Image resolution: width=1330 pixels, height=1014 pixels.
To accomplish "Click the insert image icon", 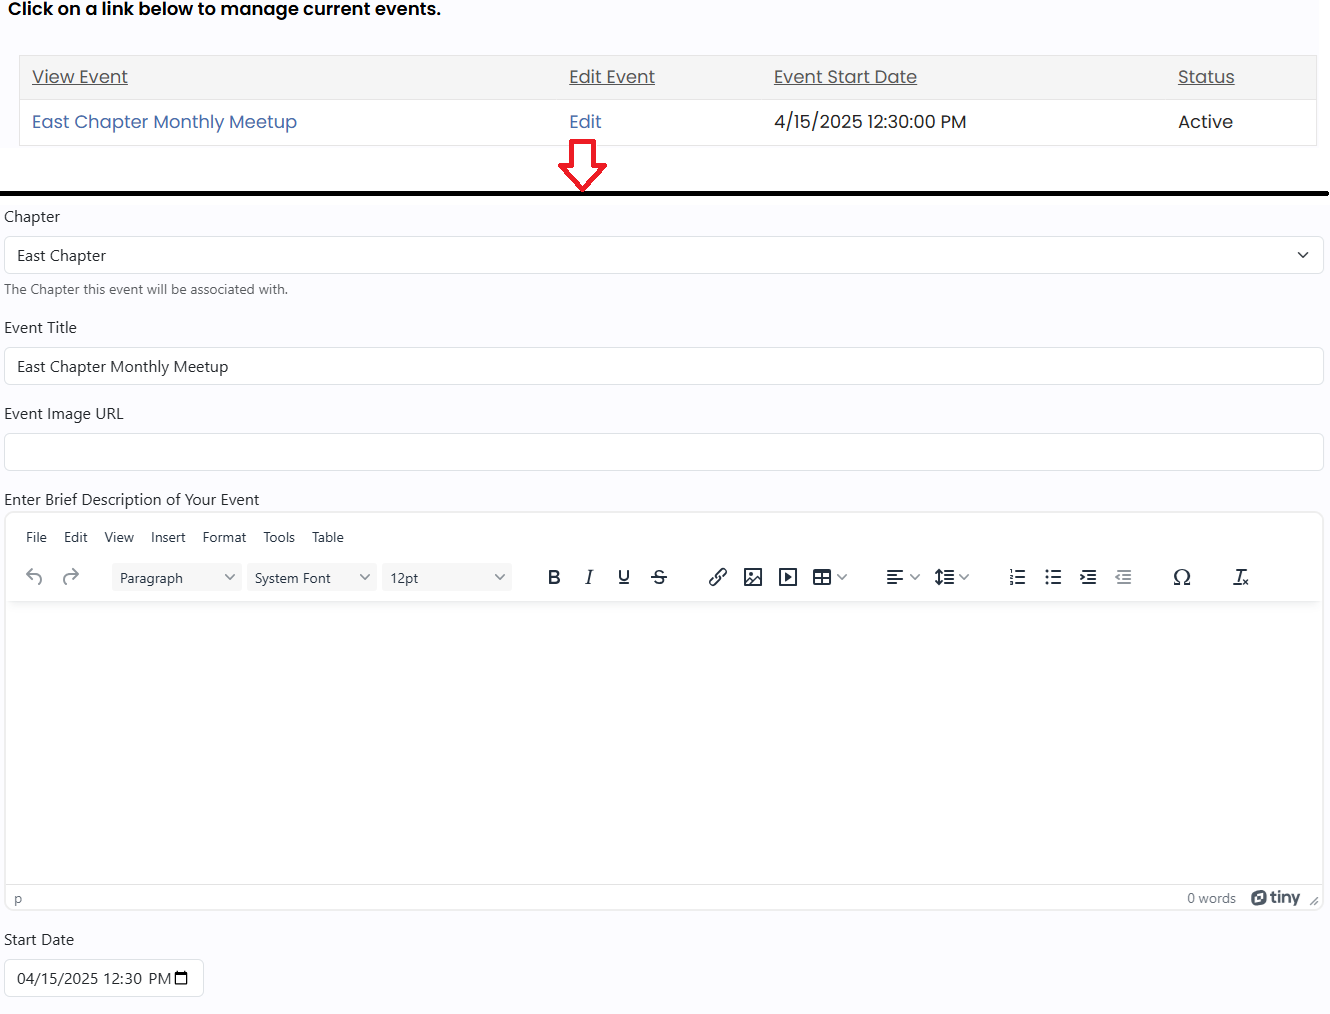I will 753,577.
